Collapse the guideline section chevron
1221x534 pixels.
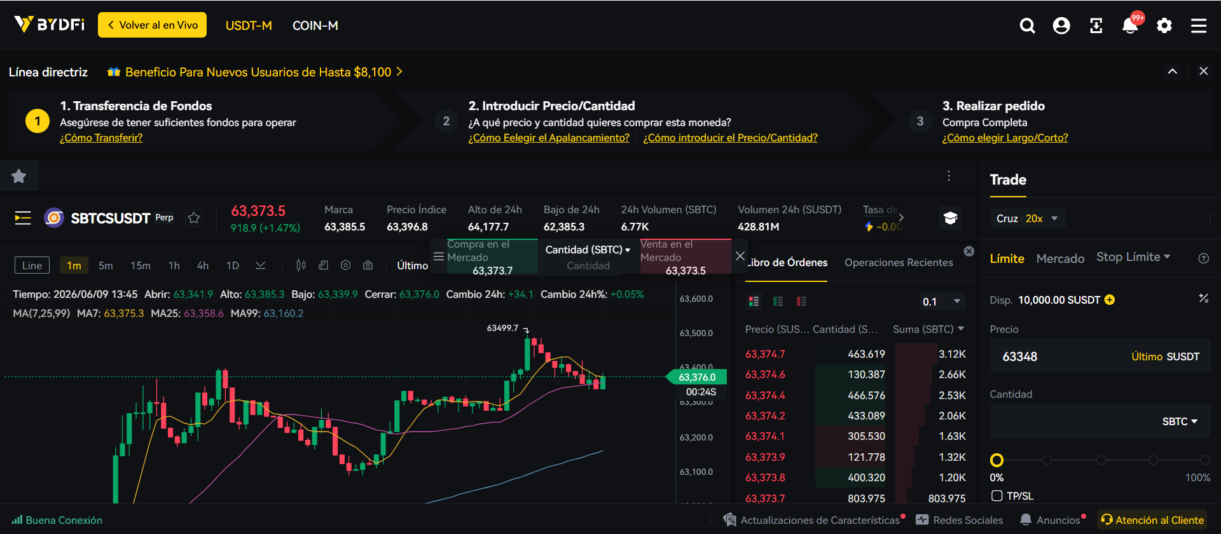(1172, 71)
